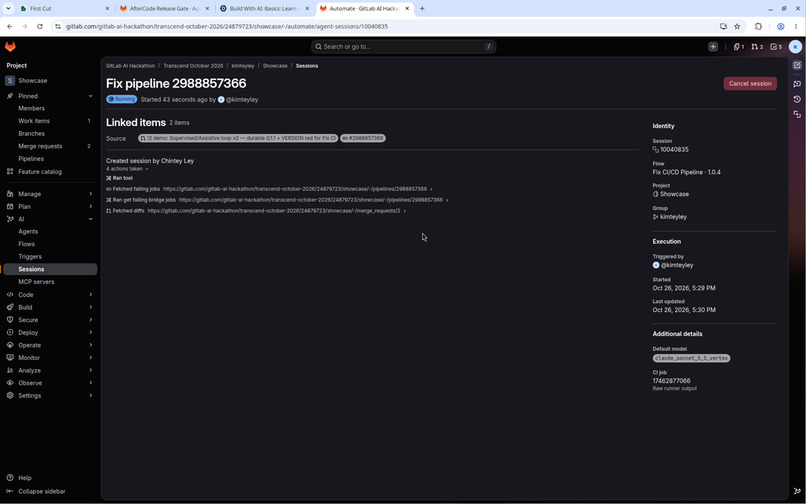Expand the Manage menu

click(90, 194)
